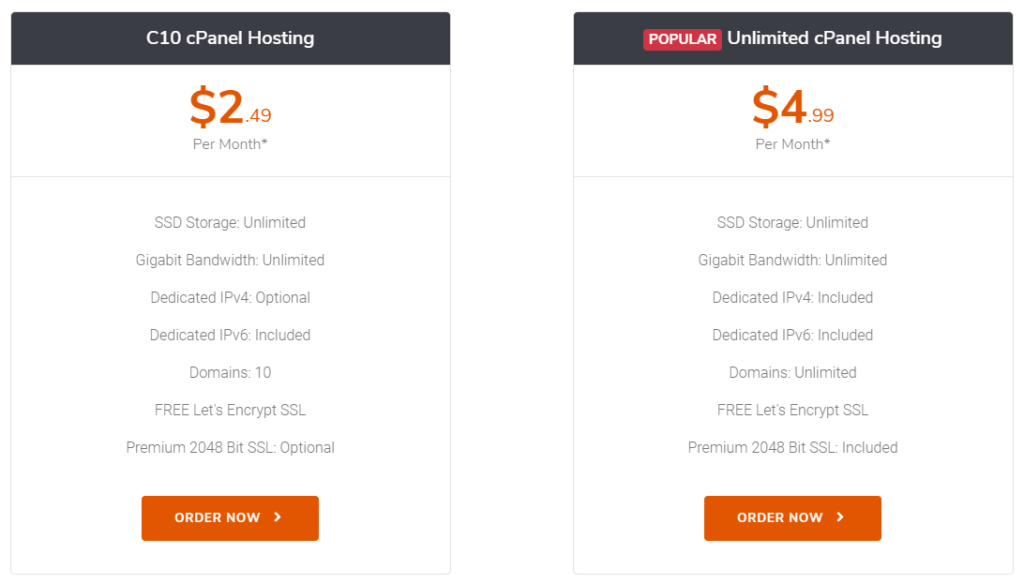This screenshot has height=584, width=1024.
Task: Click Gigabit Bandwidth: Unlimited in Unlimited plan
Action: click(x=792, y=260)
